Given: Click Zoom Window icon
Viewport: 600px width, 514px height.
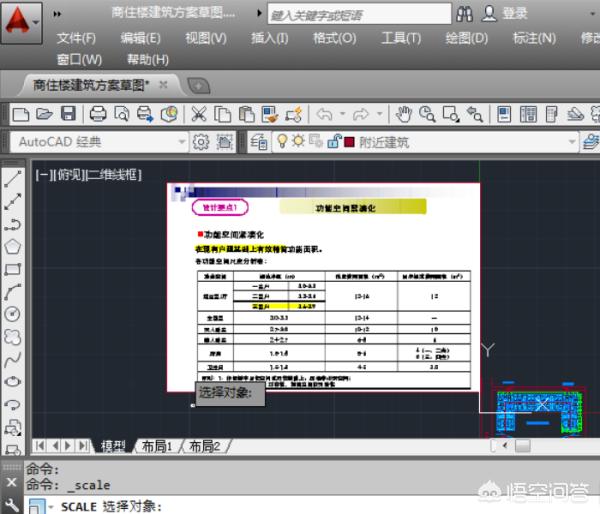Looking at the screenshot, I should 451,114.
